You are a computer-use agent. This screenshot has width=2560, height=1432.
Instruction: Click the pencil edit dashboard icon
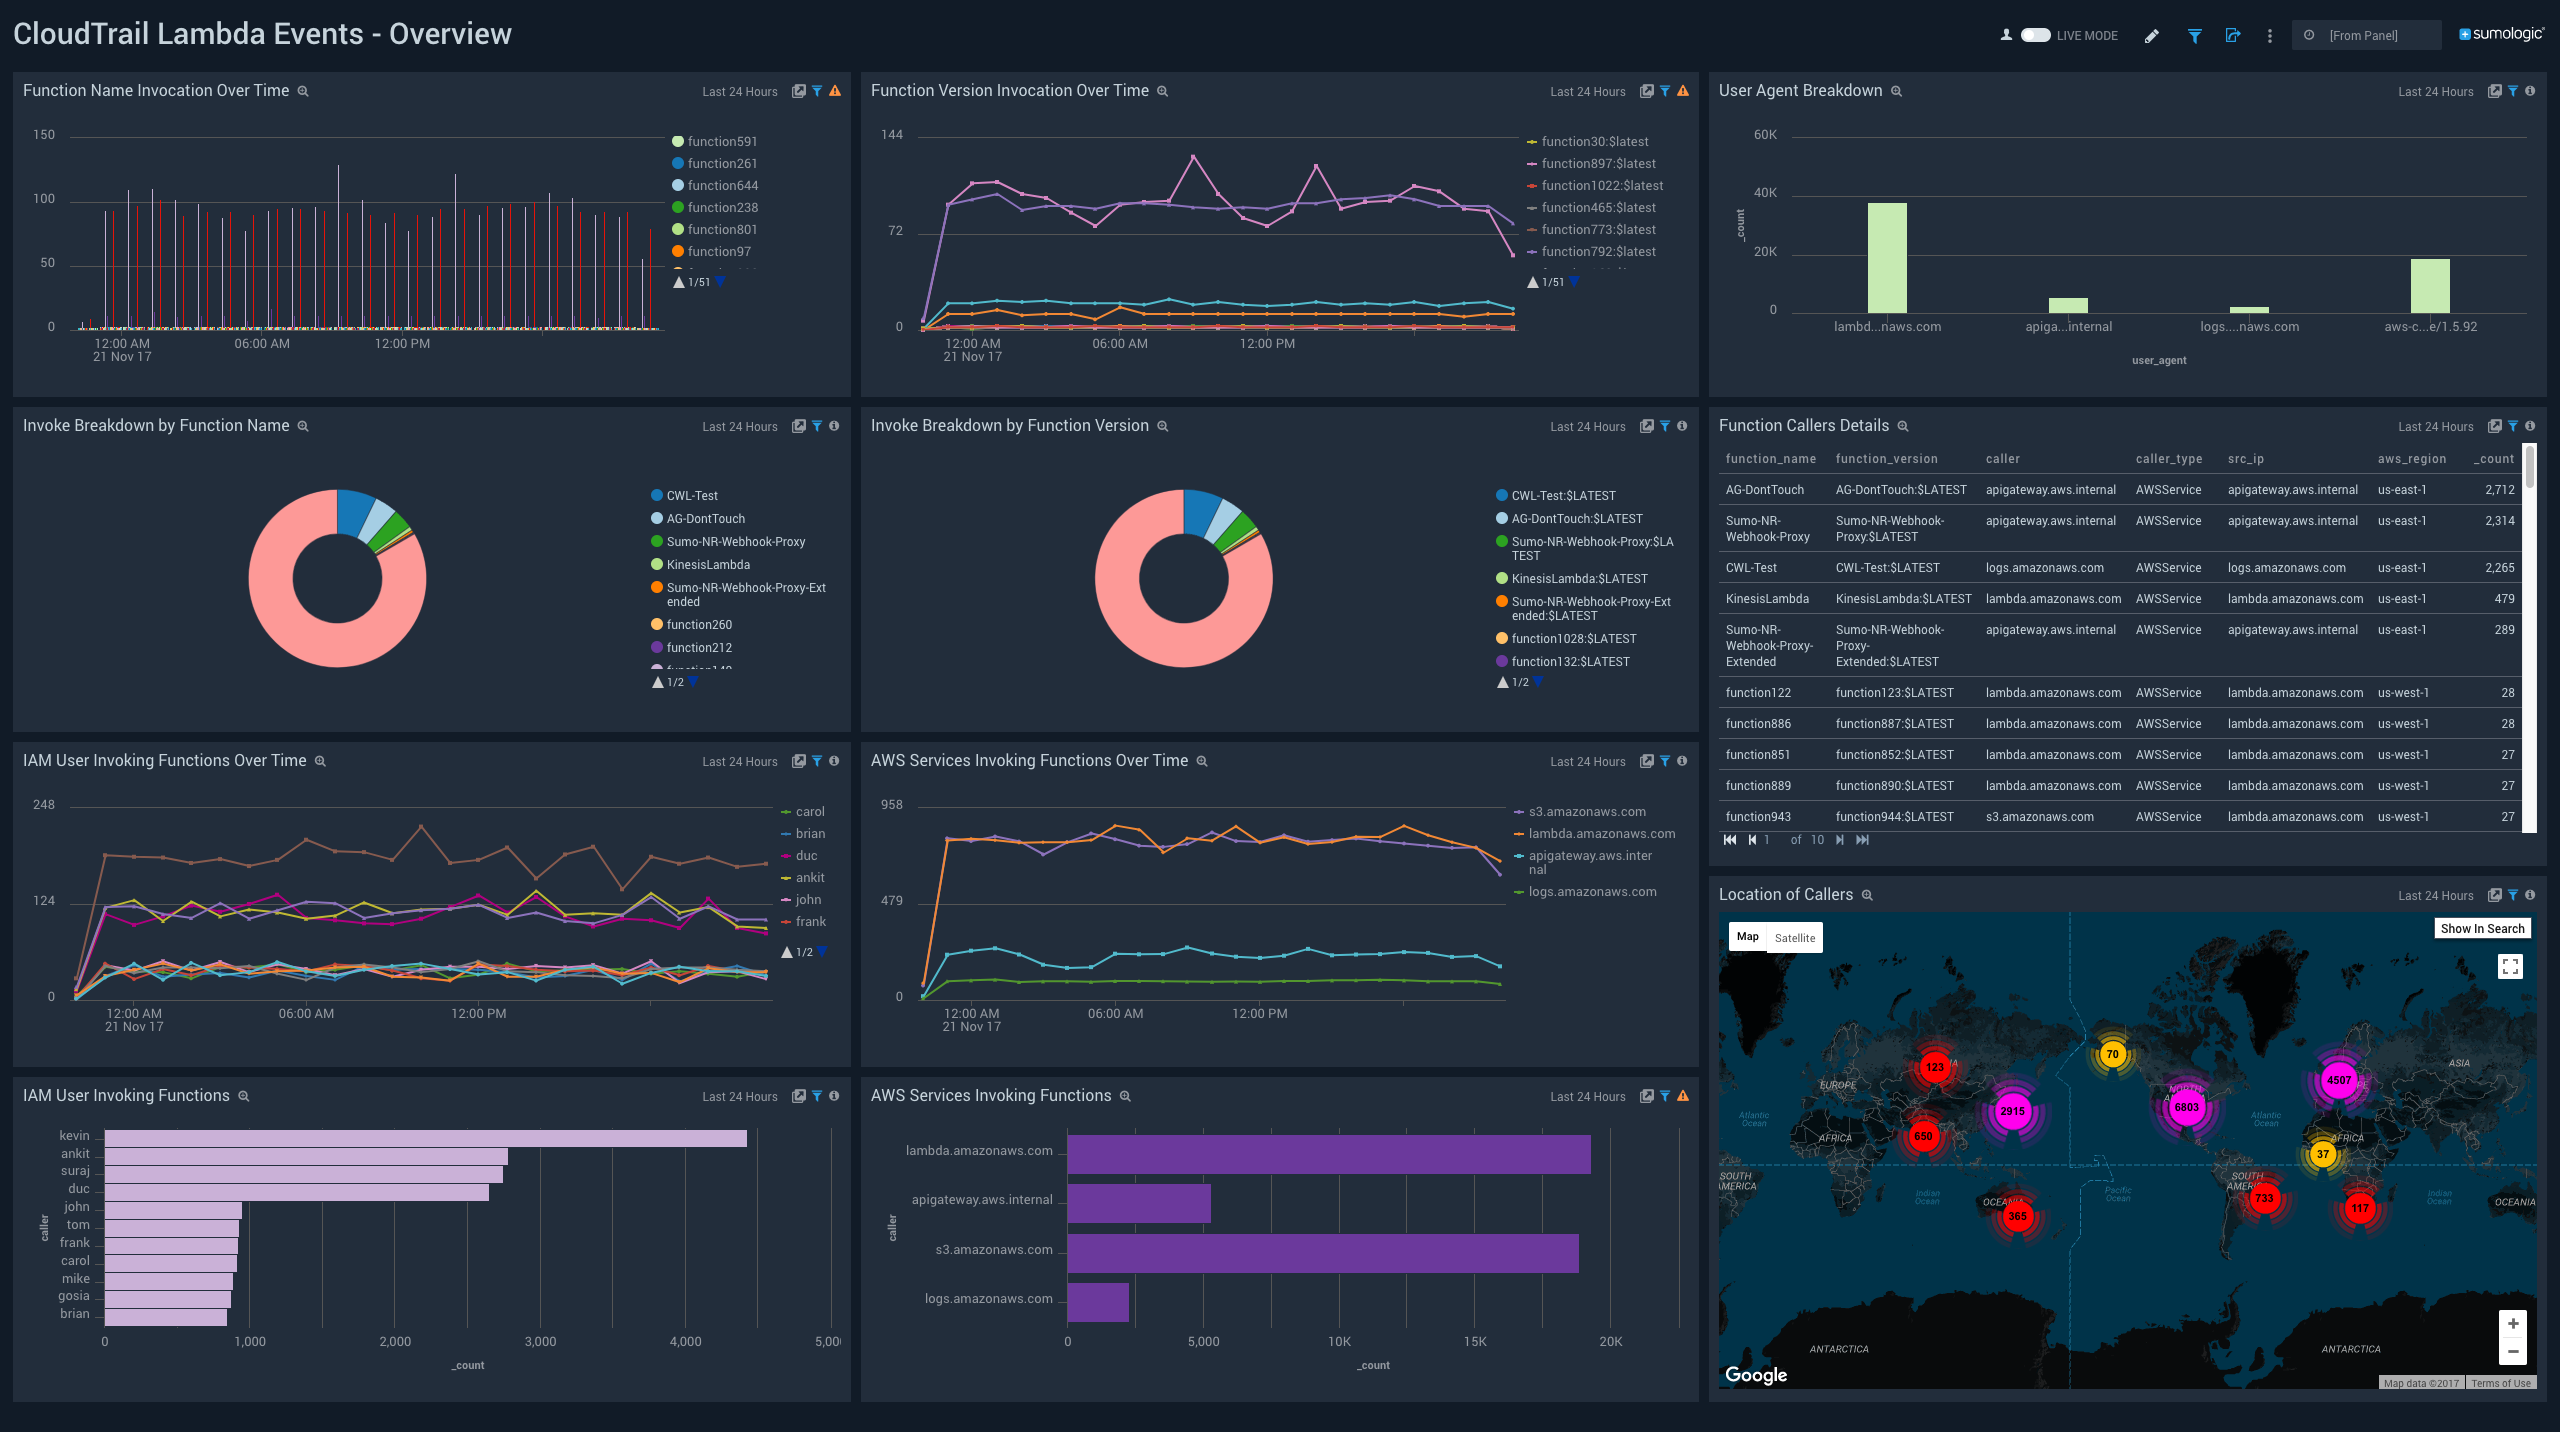[2152, 36]
